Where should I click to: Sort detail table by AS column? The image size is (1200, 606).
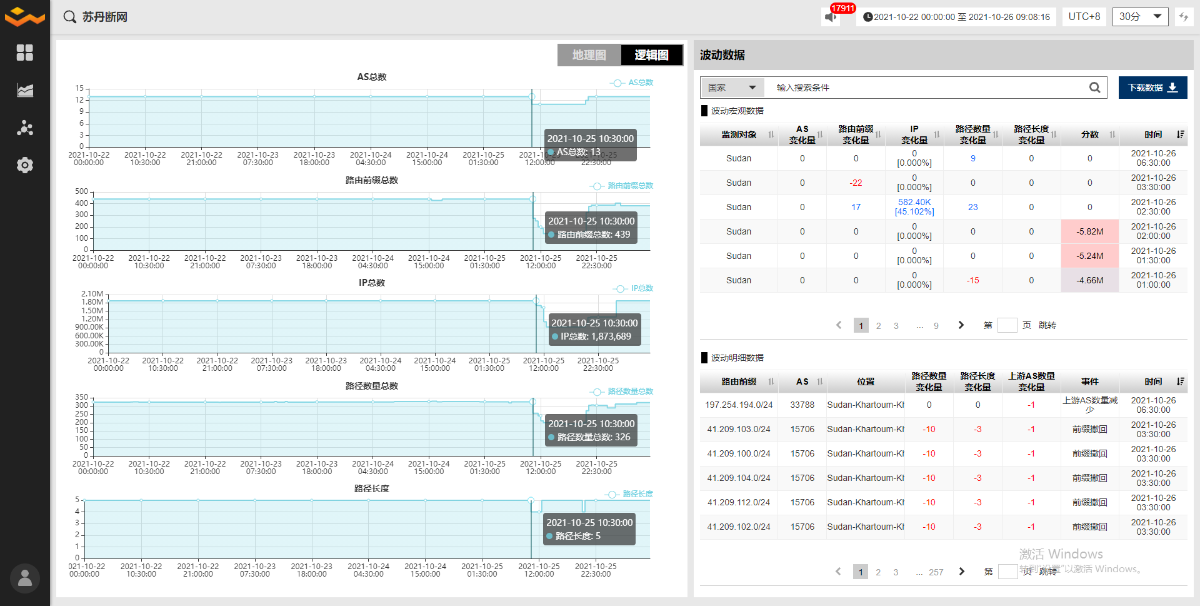click(820, 382)
